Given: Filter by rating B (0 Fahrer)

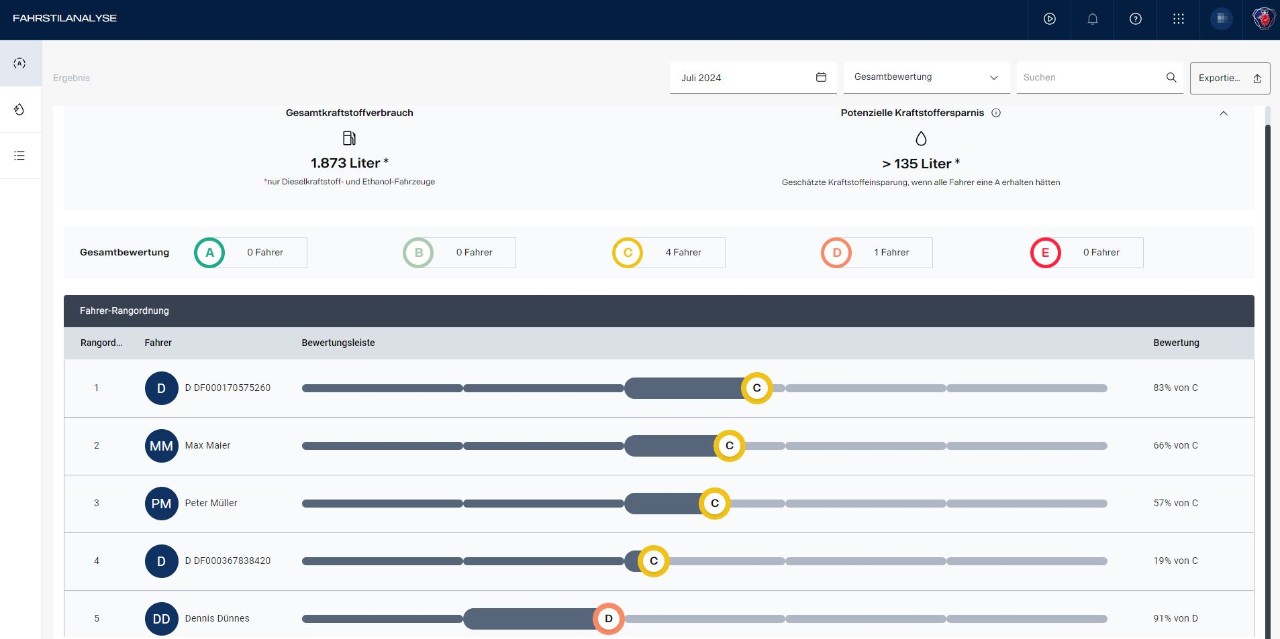Looking at the screenshot, I should [459, 253].
